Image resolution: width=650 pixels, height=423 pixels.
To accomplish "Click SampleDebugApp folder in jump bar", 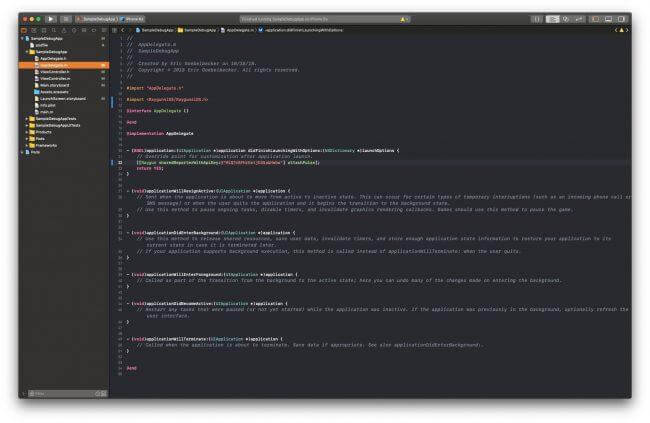I will [x=197, y=30].
